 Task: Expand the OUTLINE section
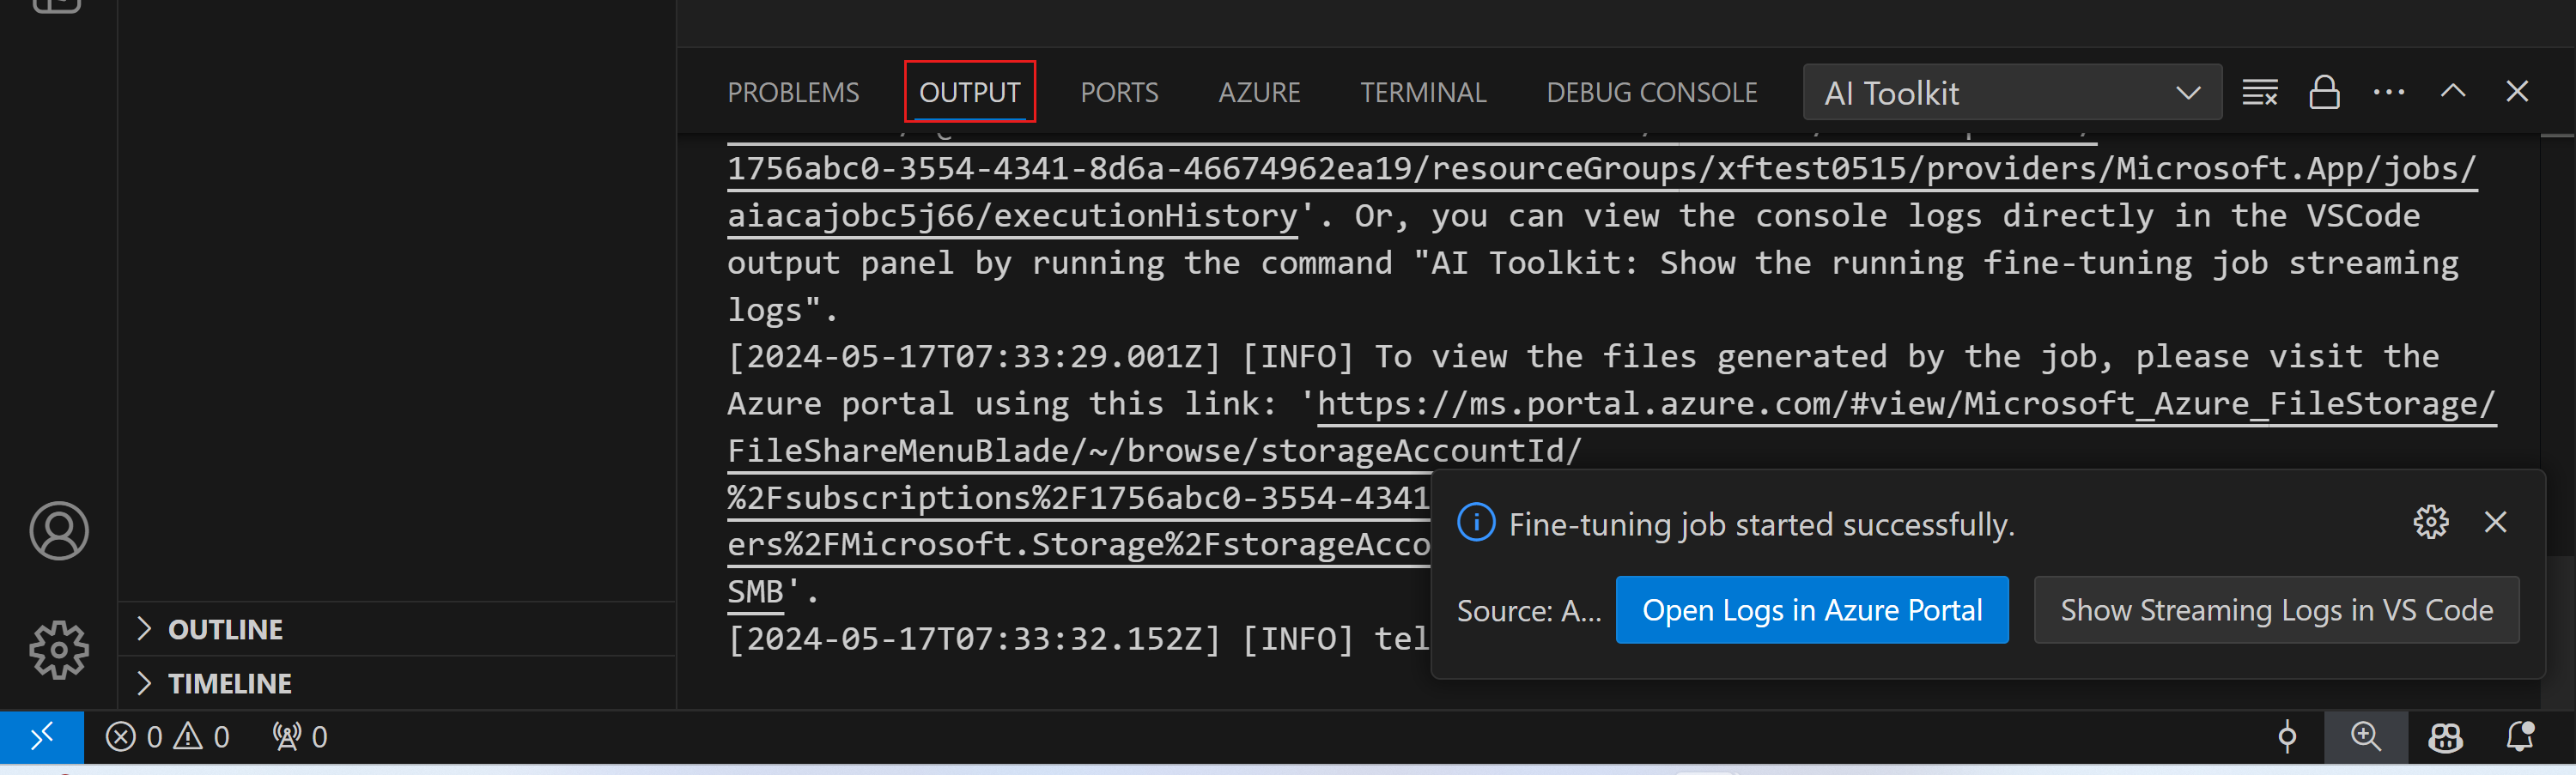point(225,629)
